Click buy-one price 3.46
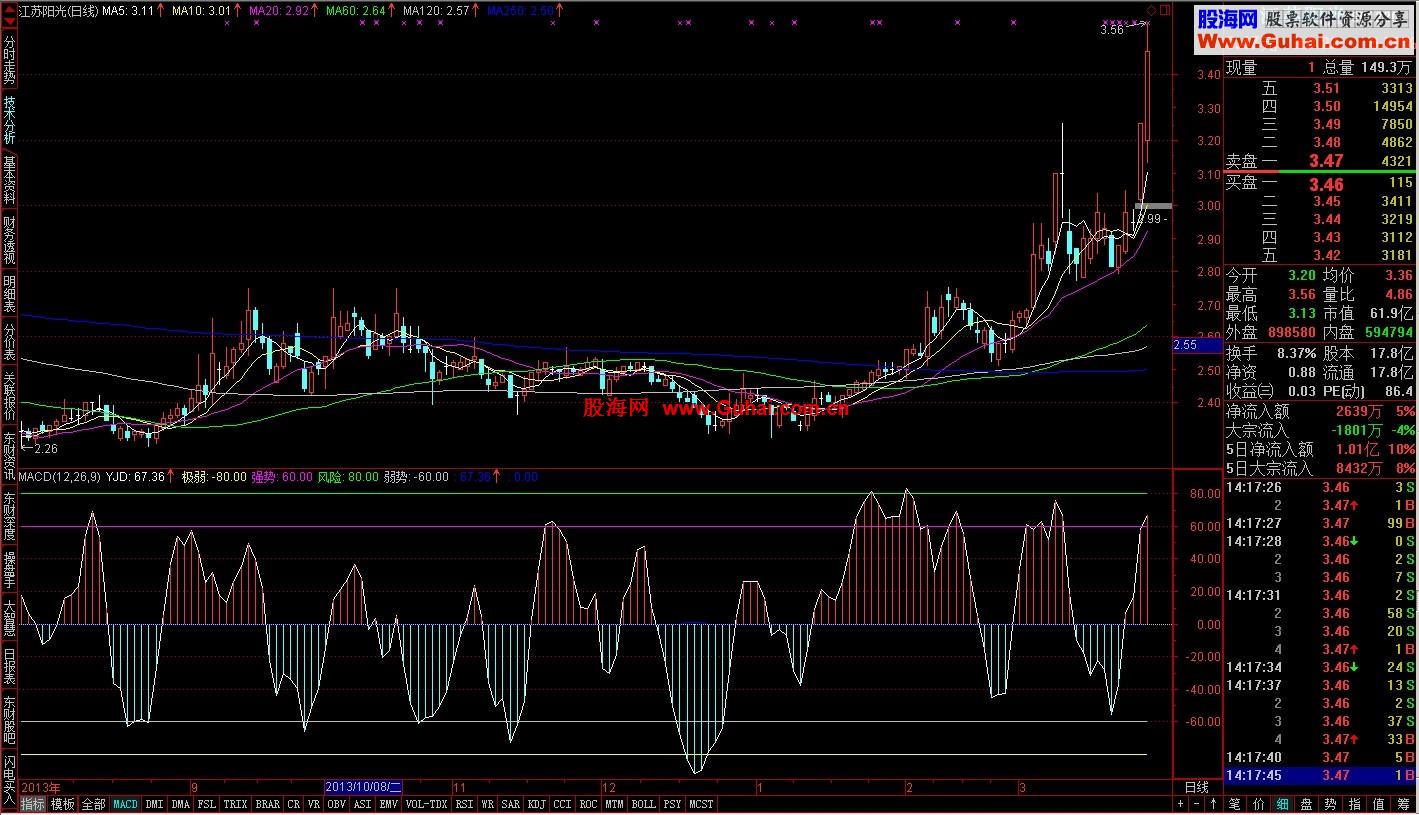 (1326, 184)
